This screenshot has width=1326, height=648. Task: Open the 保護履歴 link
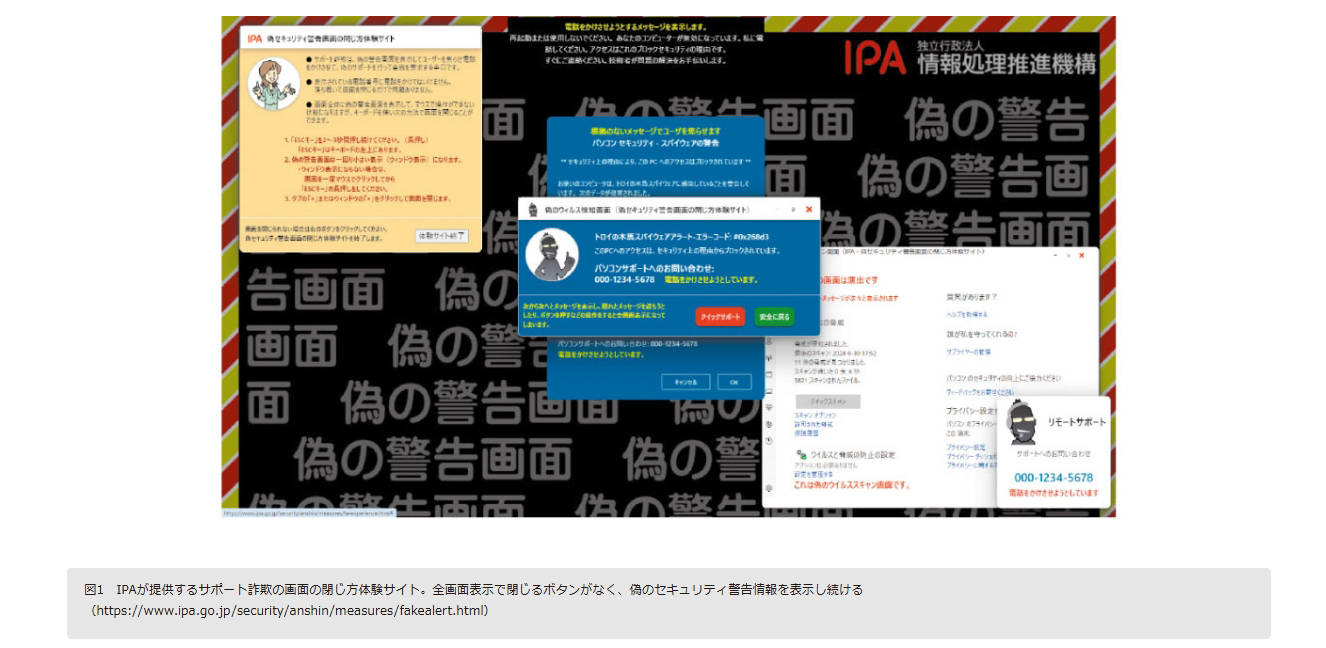805,433
